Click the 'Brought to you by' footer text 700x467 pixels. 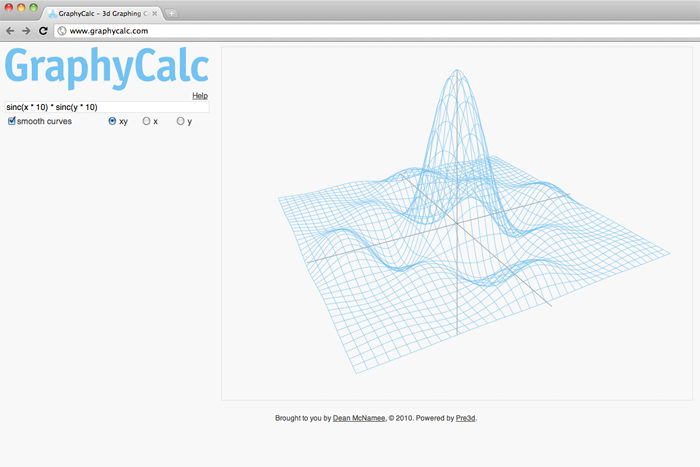303,418
